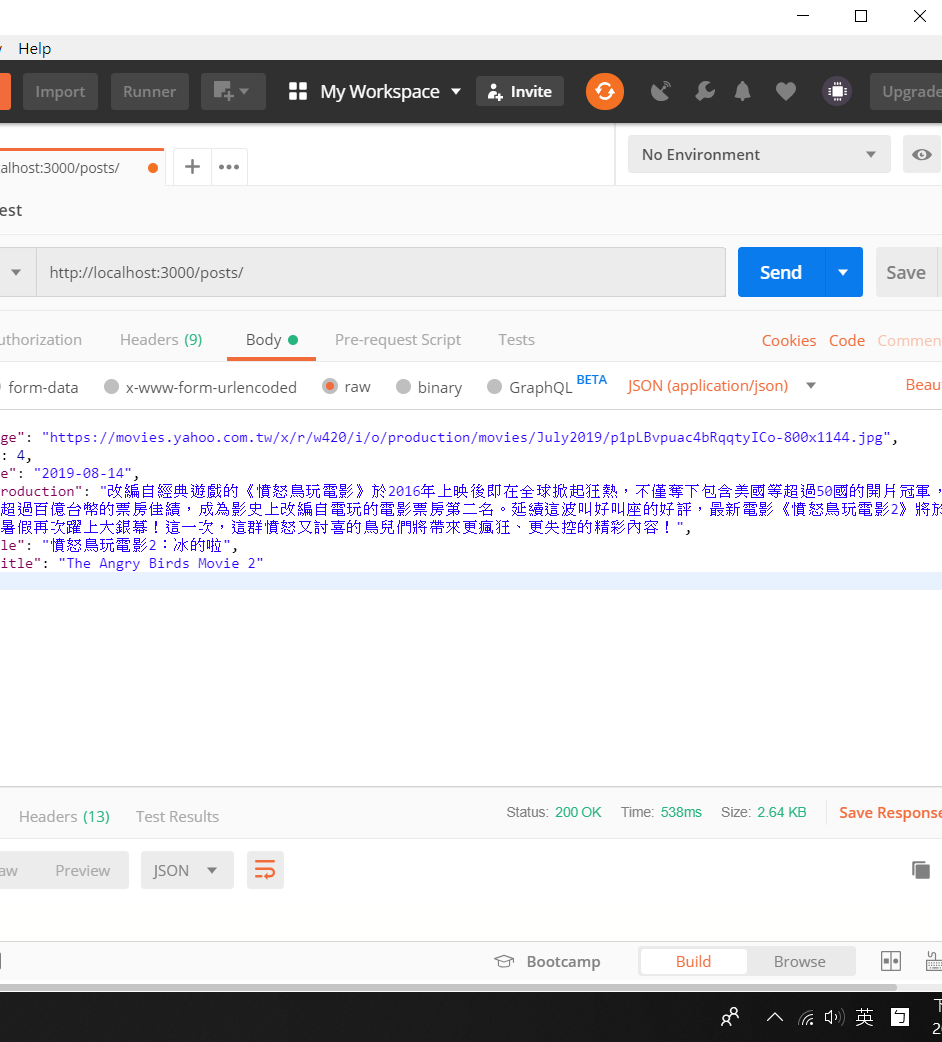The image size is (942, 1042).
Task: Open the wrench settings icon
Action: (x=704, y=91)
